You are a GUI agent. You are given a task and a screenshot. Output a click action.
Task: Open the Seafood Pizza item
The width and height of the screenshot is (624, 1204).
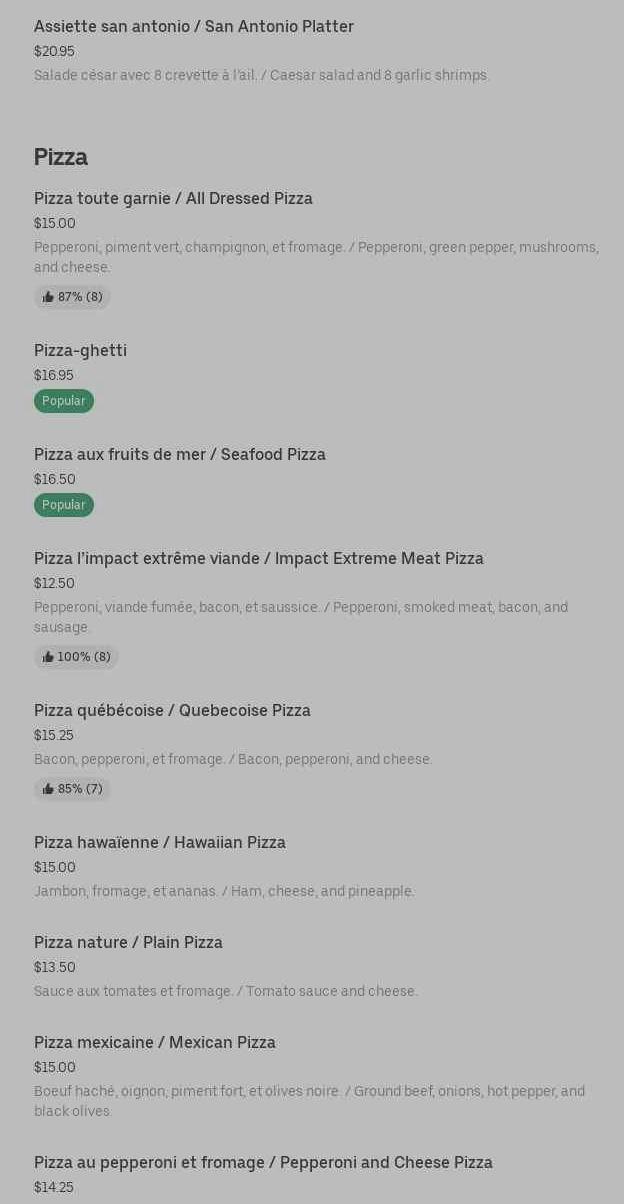point(180,455)
